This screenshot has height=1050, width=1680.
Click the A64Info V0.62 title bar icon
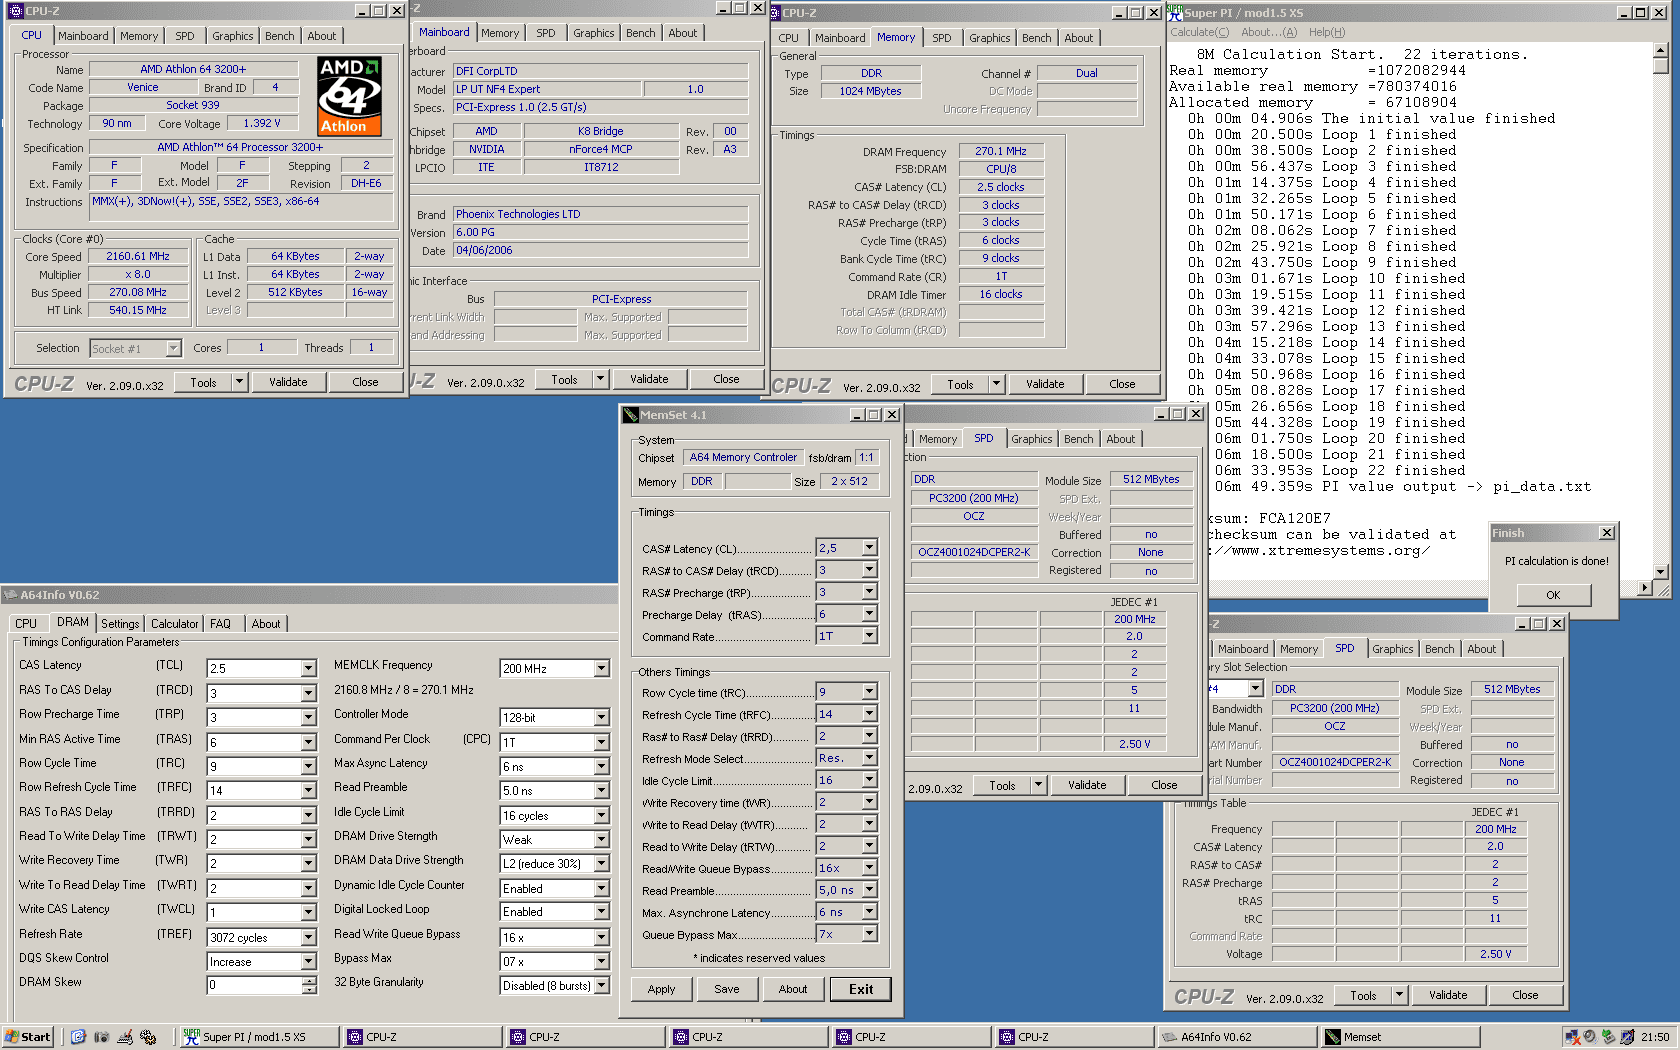tap(11, 595)
